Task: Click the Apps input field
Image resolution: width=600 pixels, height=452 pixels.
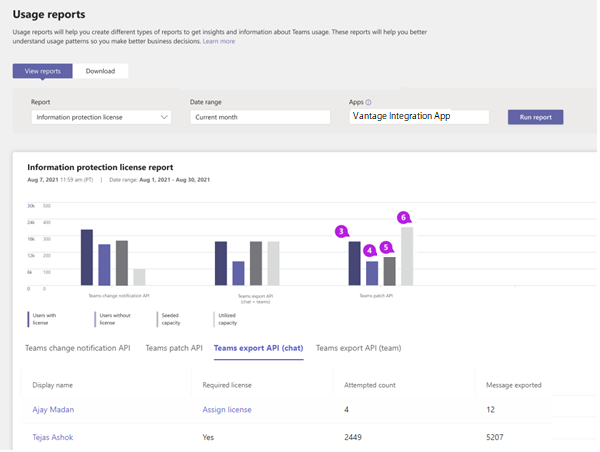Action: (x=419, y=117)
